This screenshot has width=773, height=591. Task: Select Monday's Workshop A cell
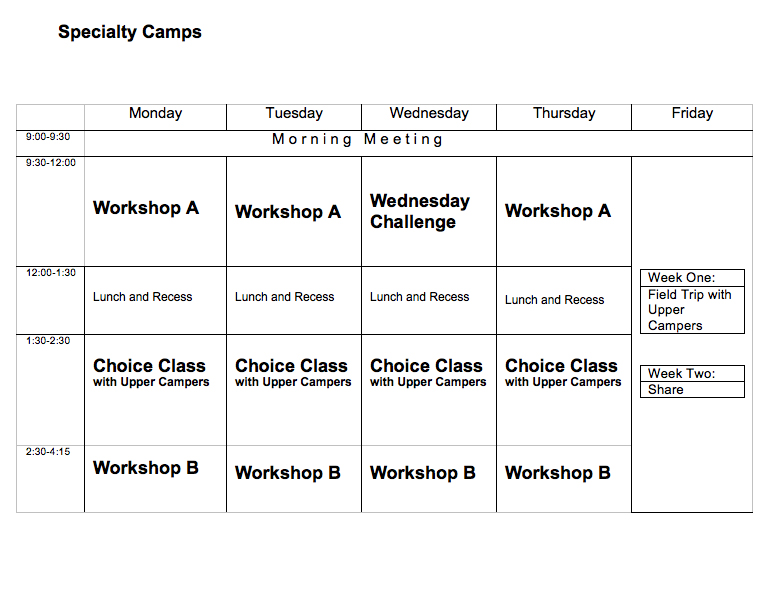pos(146,208)
